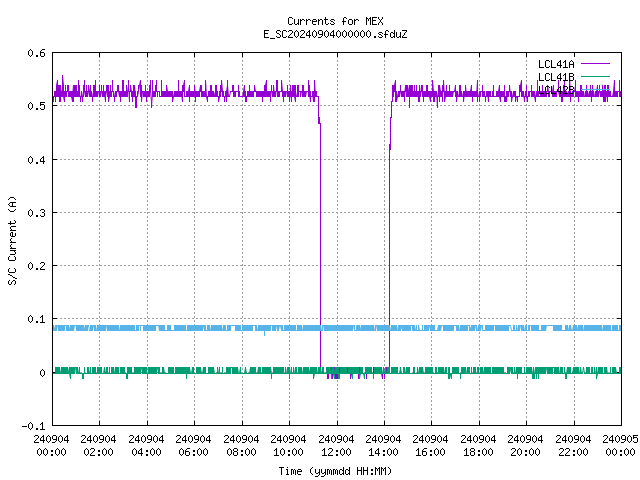
Task: Click the 240904 16:00 x-axis tick label
Action: (x=430, y=445)
